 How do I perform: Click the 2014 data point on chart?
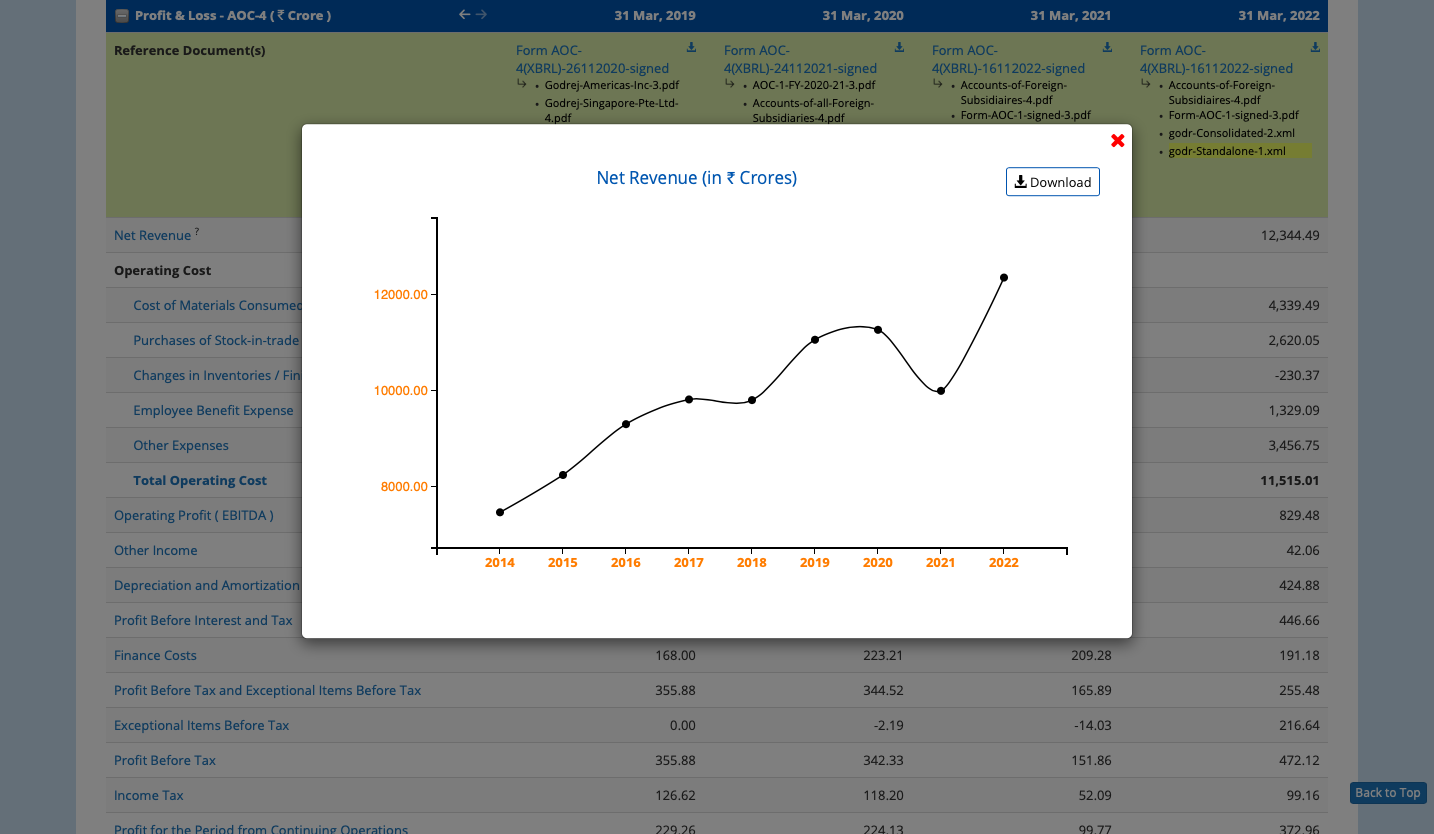coord(500,512)
